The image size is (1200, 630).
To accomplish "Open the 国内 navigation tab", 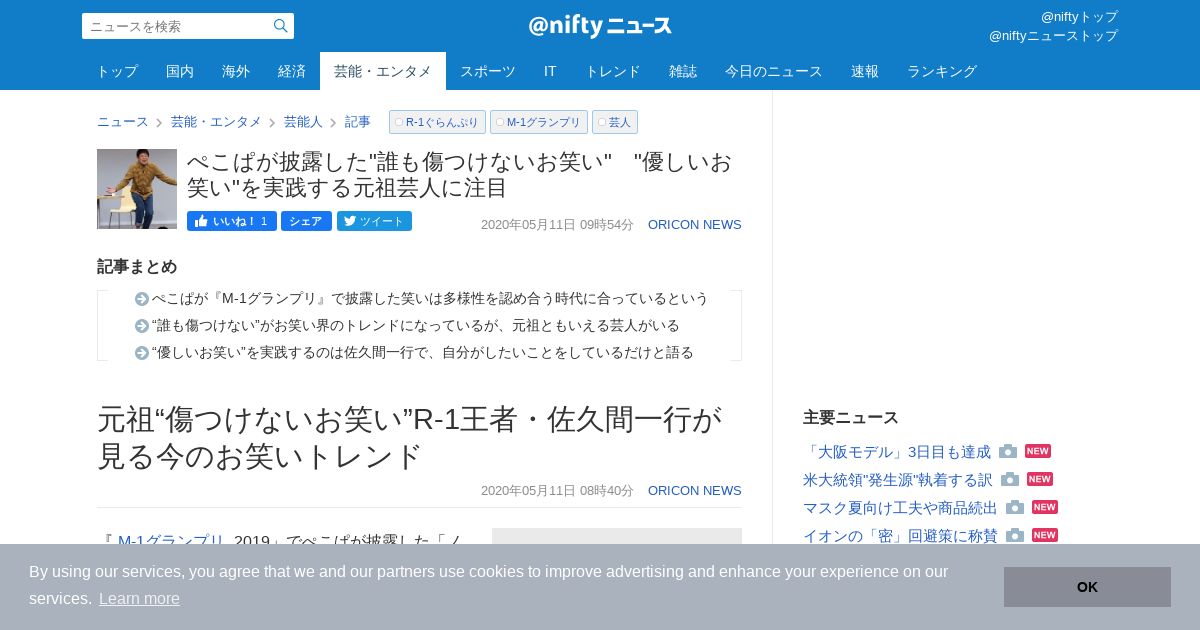I will [x=180, y=71].
